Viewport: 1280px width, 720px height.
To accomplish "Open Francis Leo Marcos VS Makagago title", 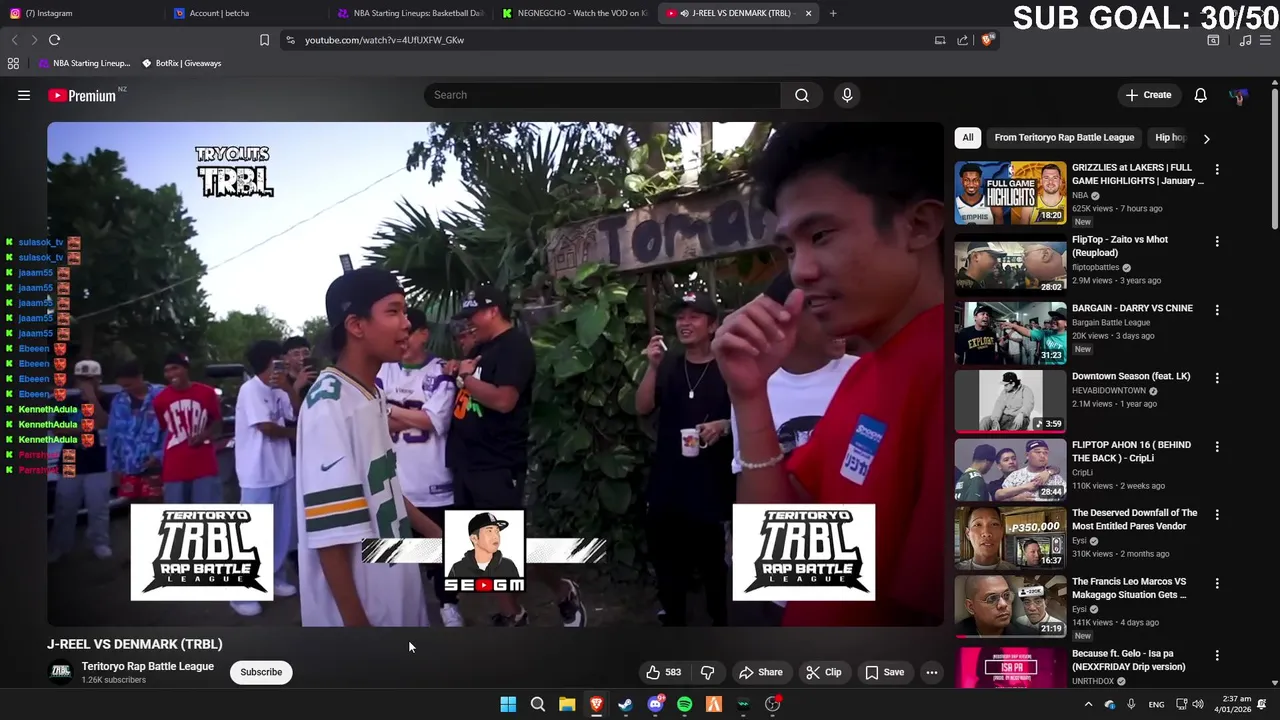I will pyautogui.click(x=1129, y=588).
